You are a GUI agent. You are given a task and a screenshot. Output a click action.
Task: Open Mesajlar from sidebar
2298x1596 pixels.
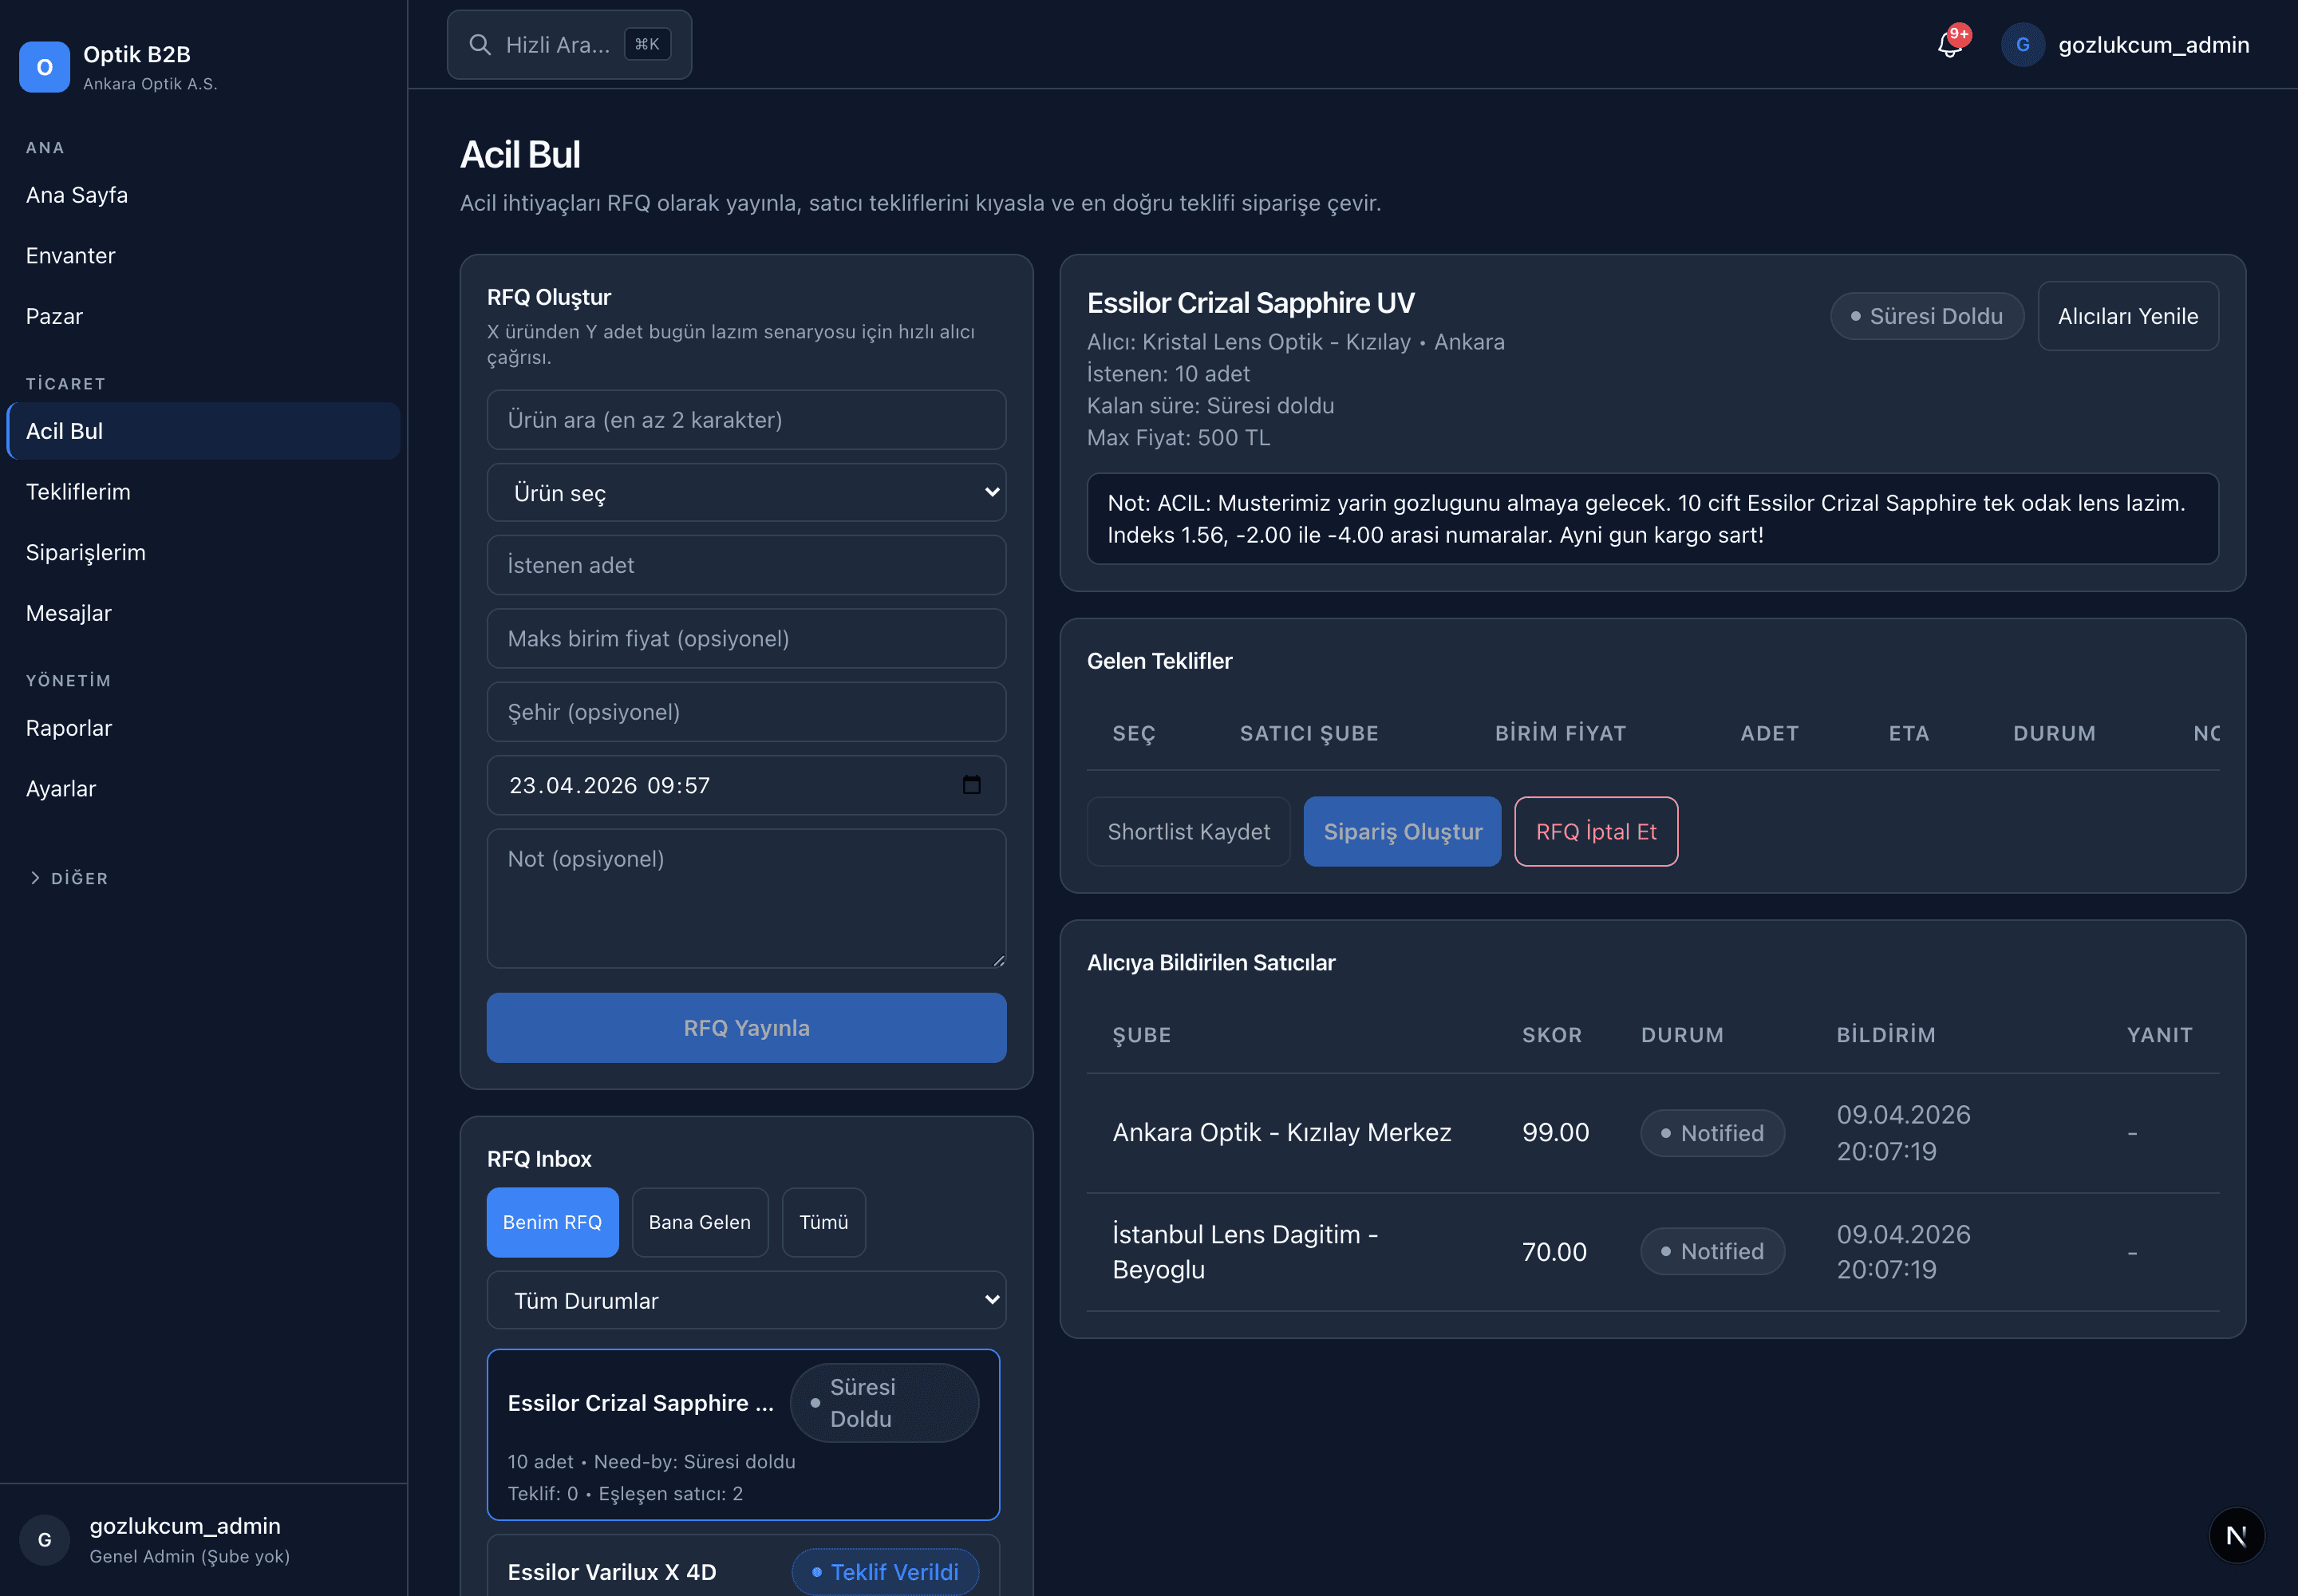point(203,613)
